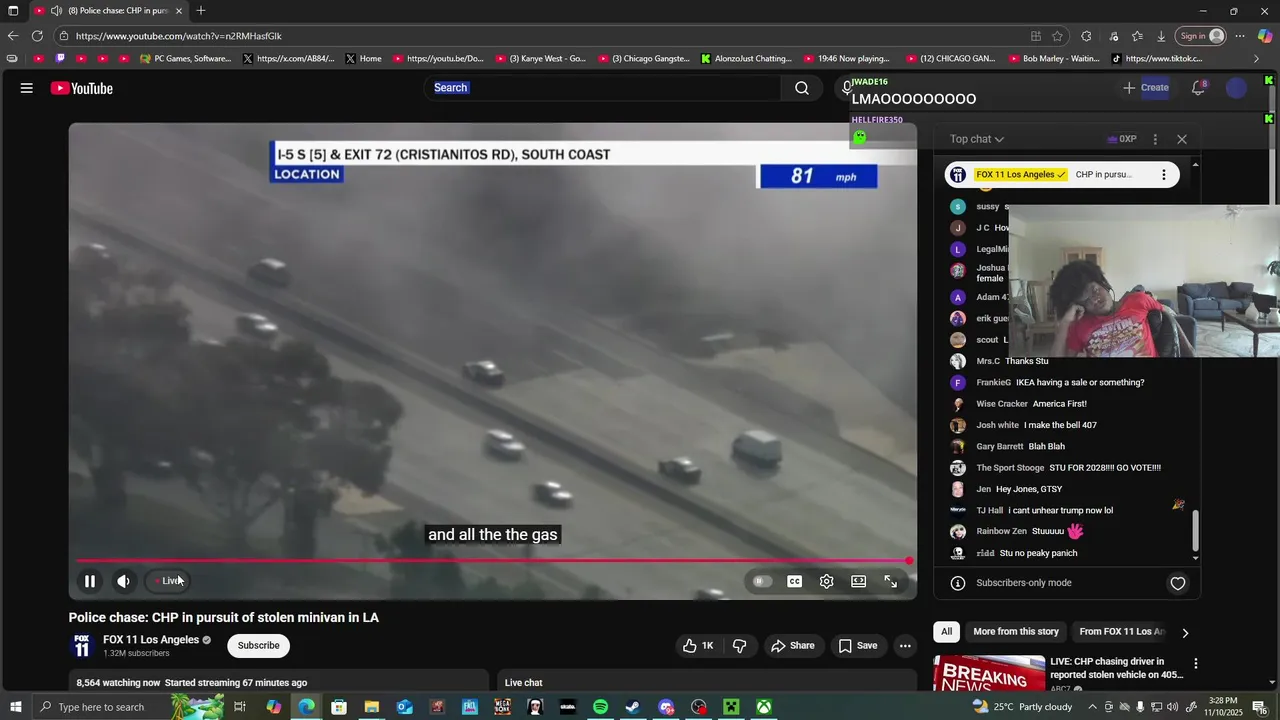Reload the current page
The image size is (1280, 720).
click(x=38, y=36)
